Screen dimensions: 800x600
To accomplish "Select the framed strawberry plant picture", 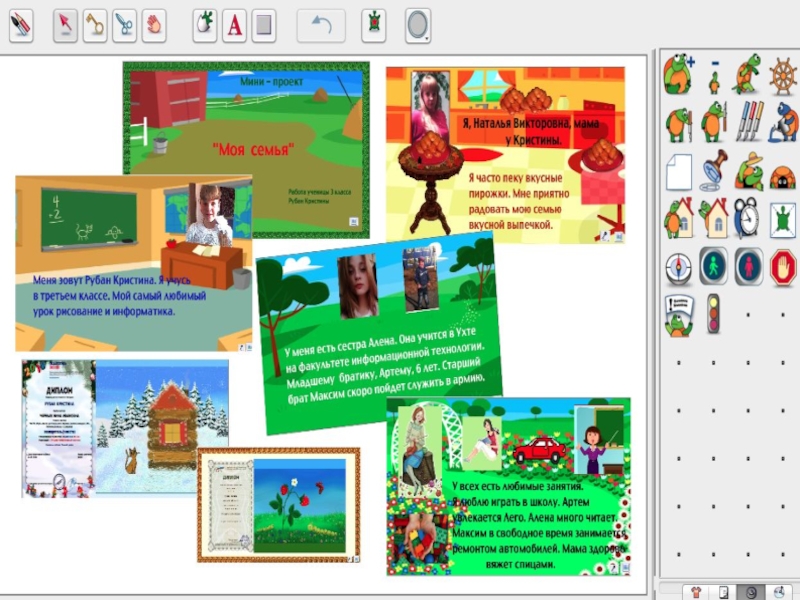I will click(279, 505).
